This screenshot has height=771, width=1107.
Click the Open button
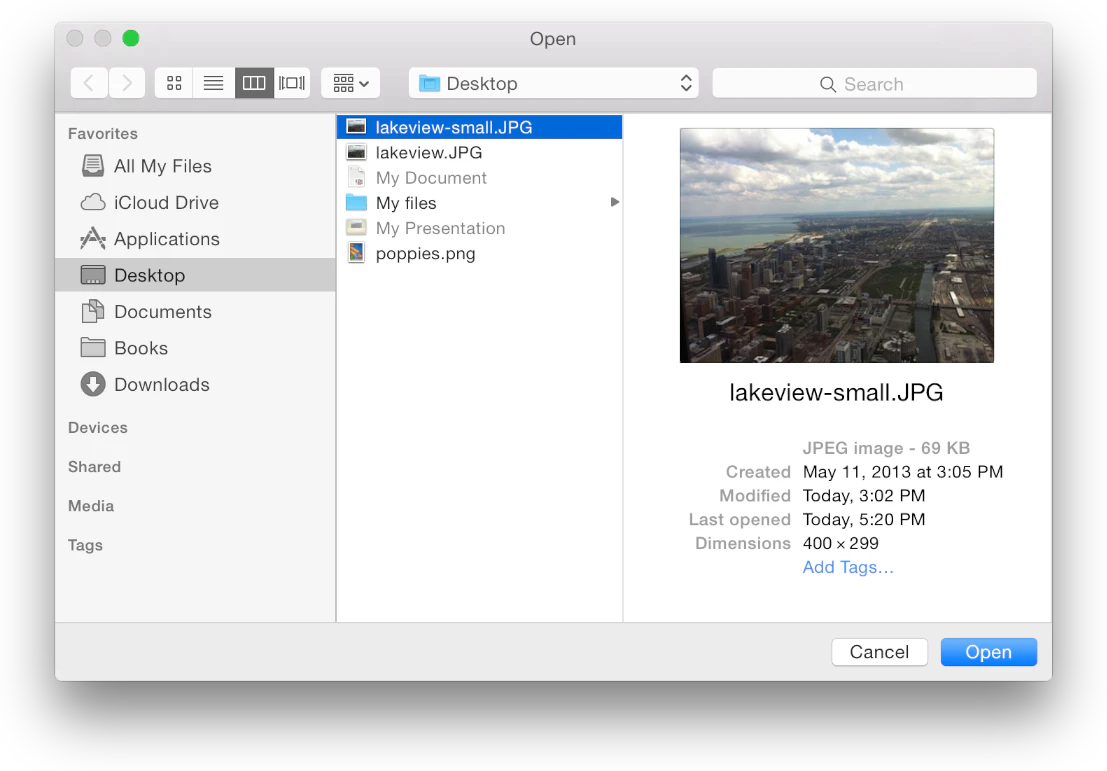(x=988, y=652)
